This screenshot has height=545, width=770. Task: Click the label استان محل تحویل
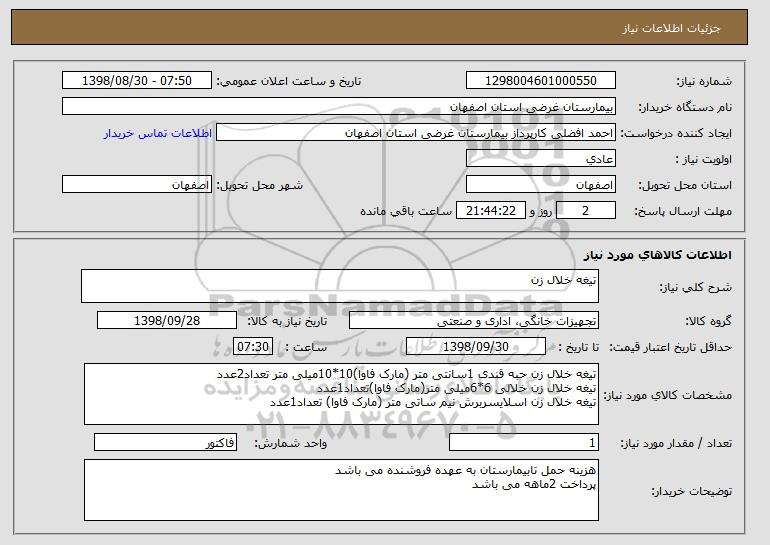click(x=685, y=185)
